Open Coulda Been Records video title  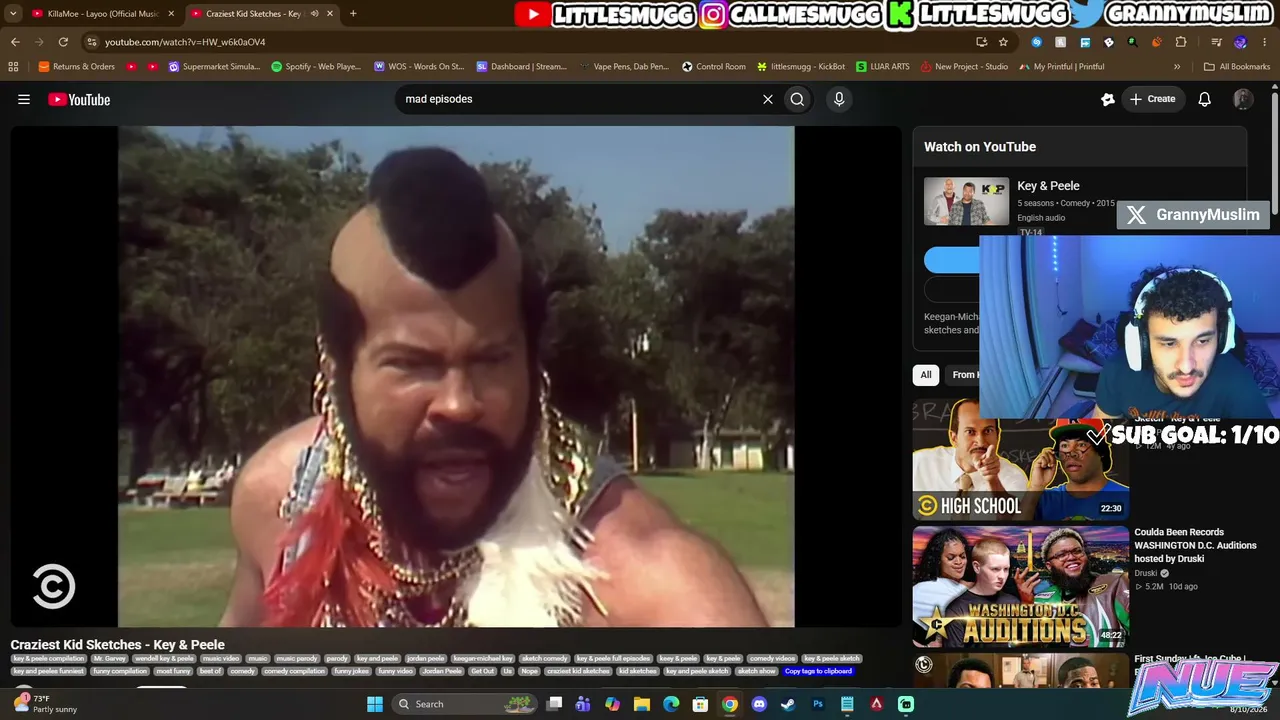click(1195, 545)
